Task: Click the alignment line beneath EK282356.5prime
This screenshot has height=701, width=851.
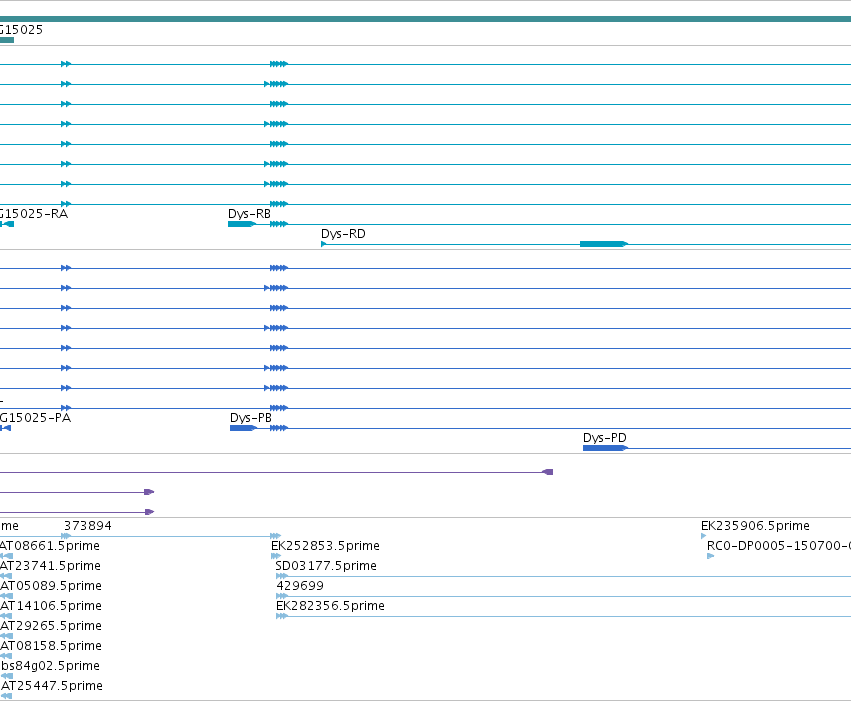Action: pyautogui.click(x=563, y=616)
